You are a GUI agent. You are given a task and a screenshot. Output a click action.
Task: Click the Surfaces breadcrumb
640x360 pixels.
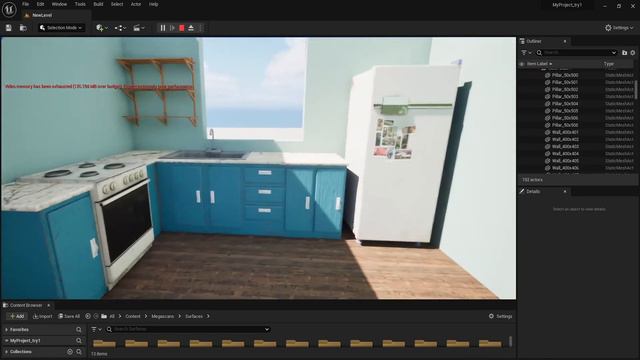pyautogui.click(x=194, y=316)
